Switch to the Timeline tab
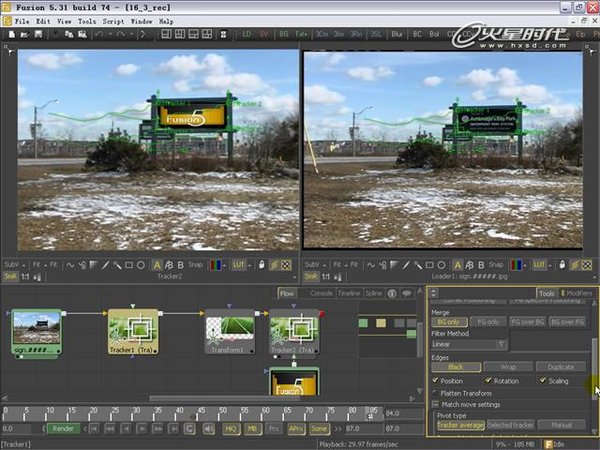The height and width of the screenshot is (450, 600). 348,293
